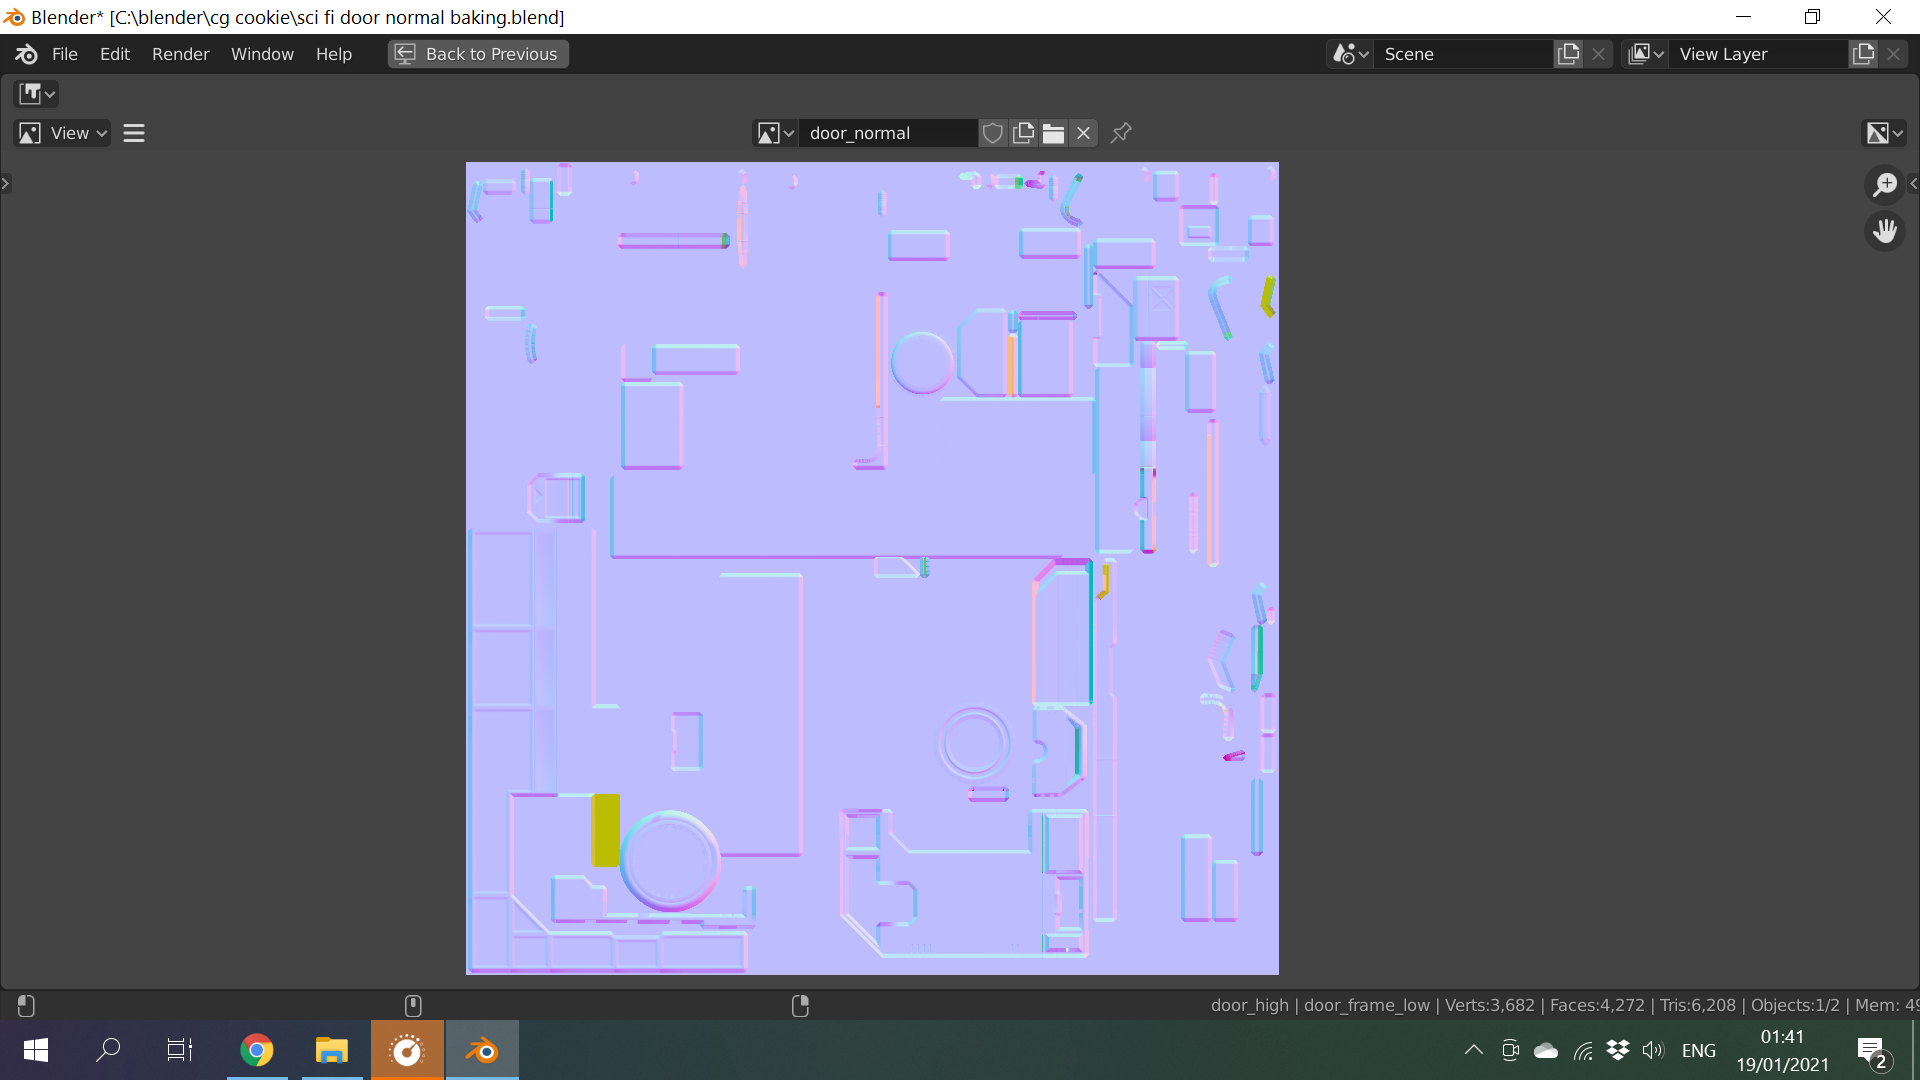
Task: Toggle the pin image button
Action: pos(1121,133)
